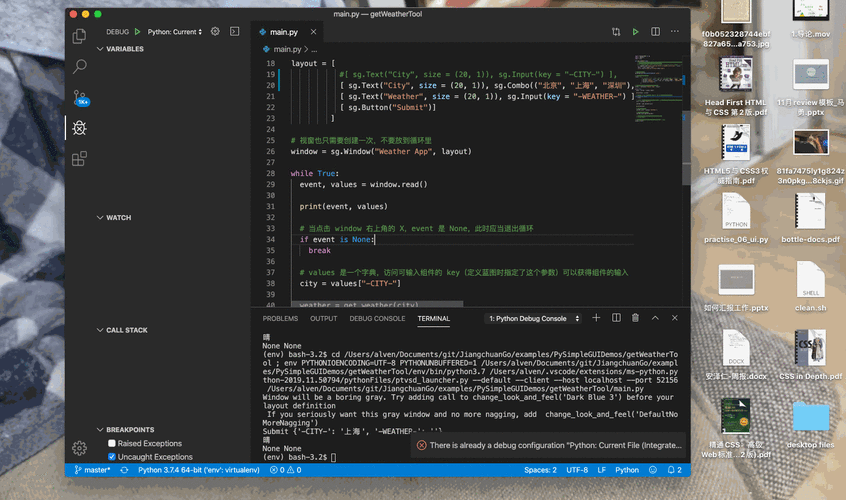Image resolution: width=846 pixels, height=500 pixels.
Task: Click the code minimap overview
Action: point(658,89)
